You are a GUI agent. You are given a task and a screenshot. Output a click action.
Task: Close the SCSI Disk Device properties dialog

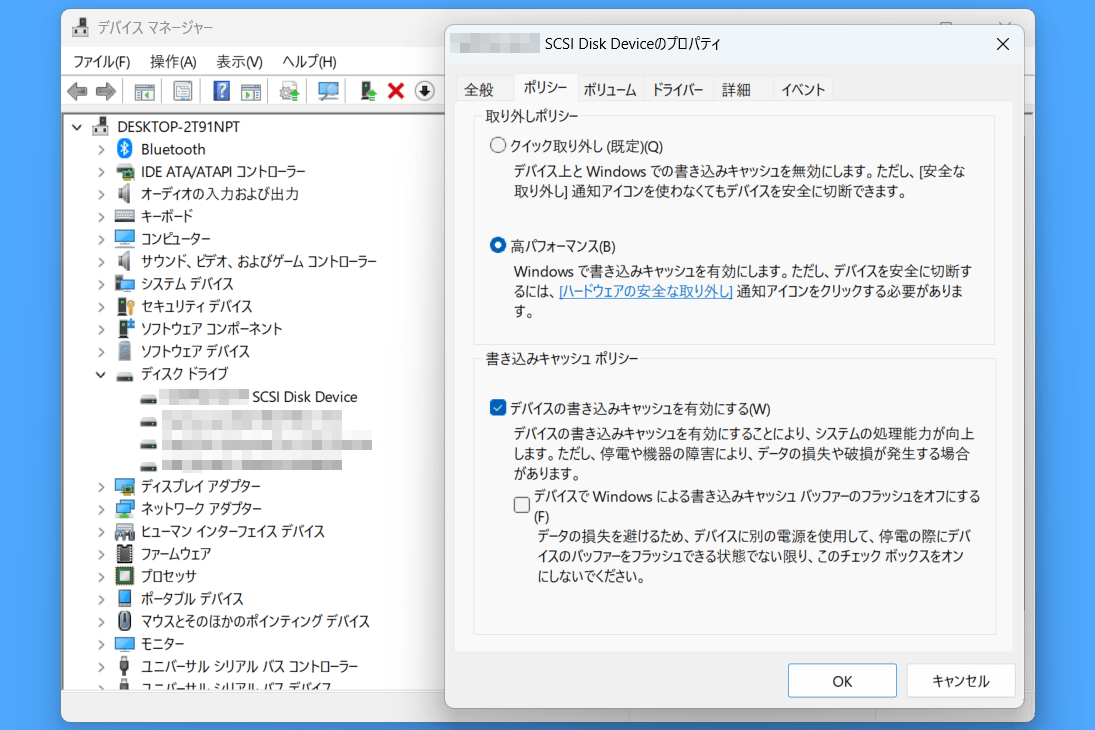click(1003, 44)
